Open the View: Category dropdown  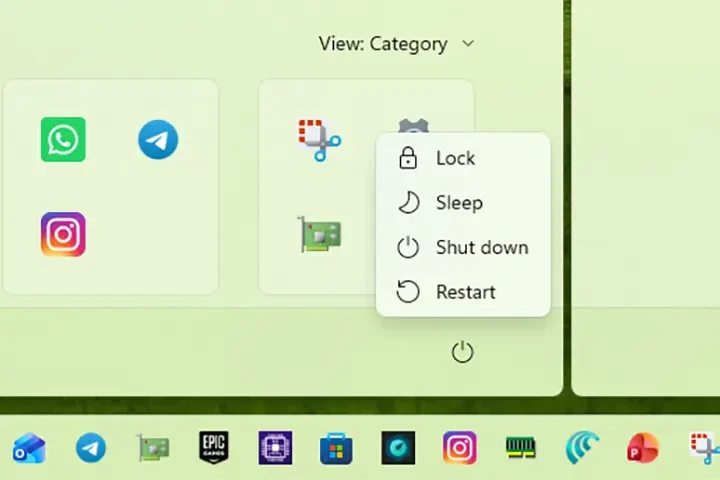pos(397,44)
